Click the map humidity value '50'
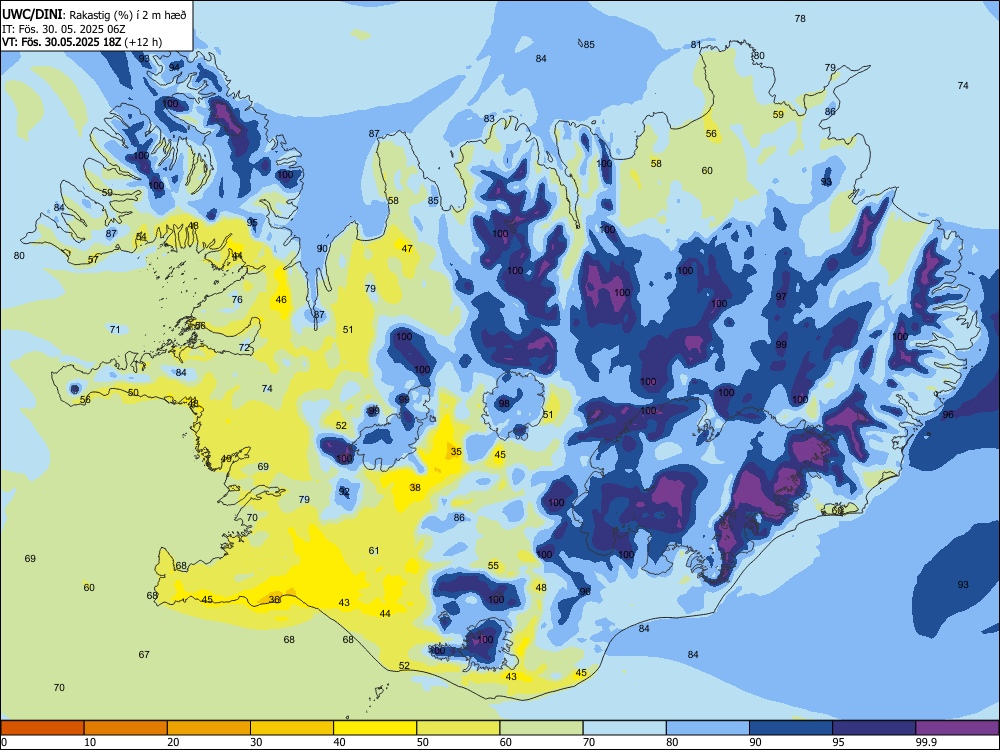 [x=133, y=393]
